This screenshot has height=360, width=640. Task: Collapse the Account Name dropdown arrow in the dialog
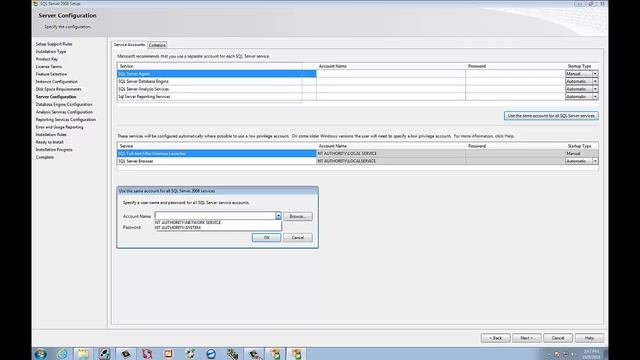click(x=278, y=216)
